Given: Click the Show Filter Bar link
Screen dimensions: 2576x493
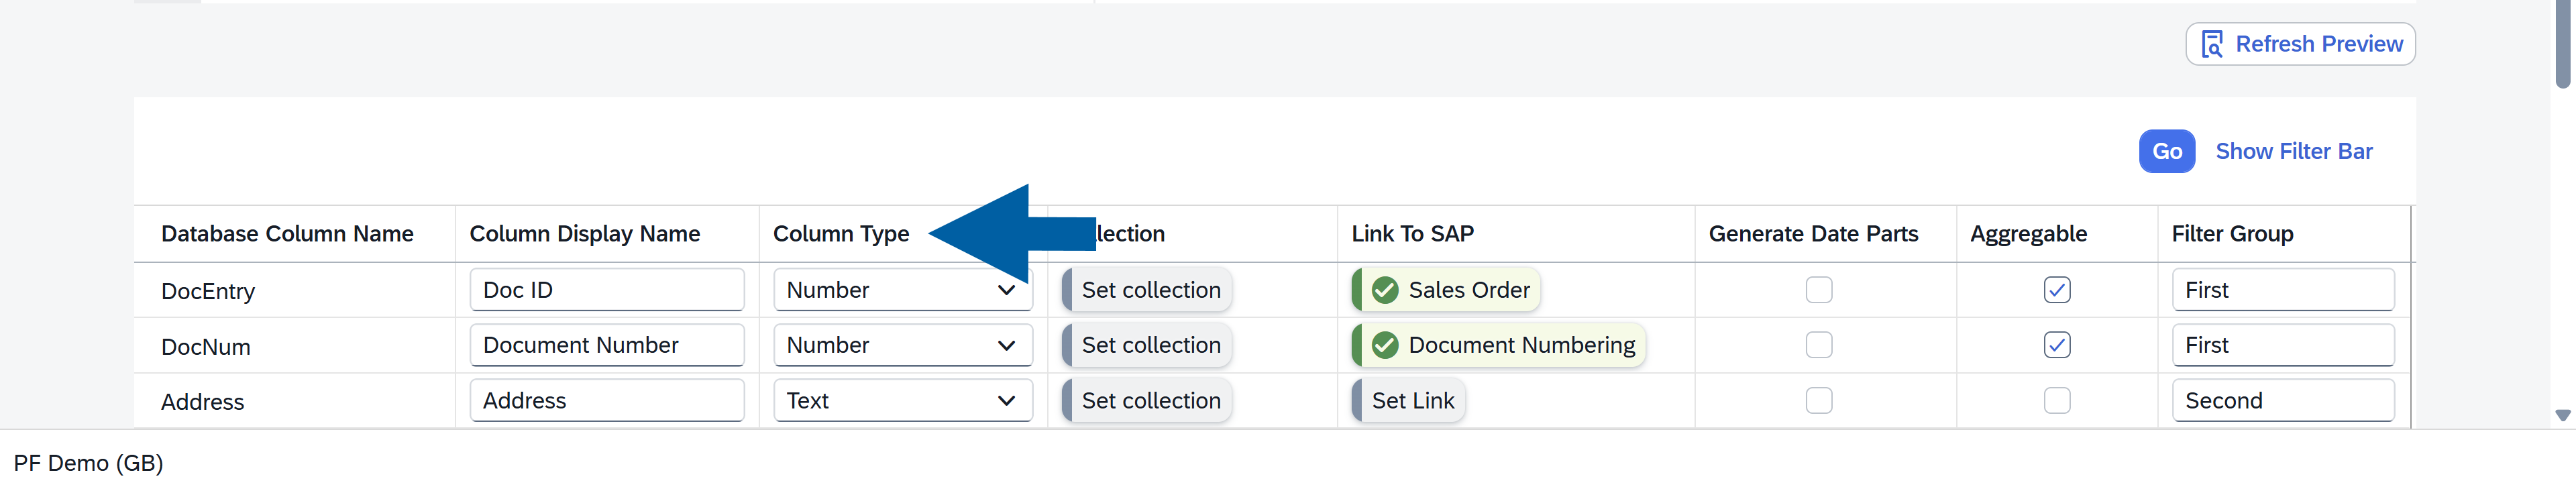Looking at the screenshot, I should click(x=2293, y=152).
